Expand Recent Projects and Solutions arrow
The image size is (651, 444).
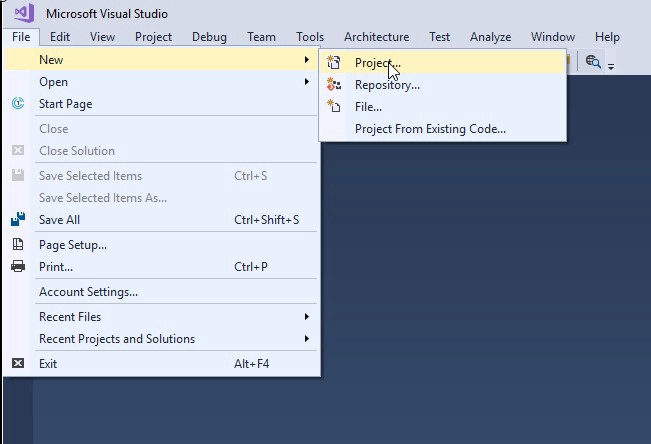click(x=306, y=339)
